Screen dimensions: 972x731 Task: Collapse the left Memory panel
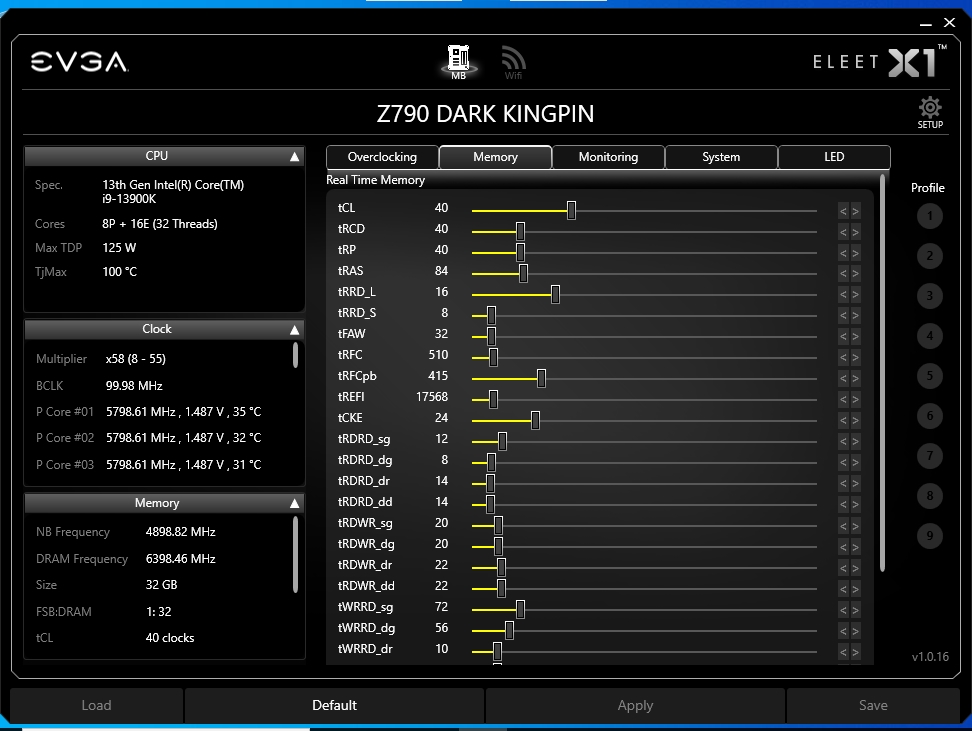click(x=294, y=503)
